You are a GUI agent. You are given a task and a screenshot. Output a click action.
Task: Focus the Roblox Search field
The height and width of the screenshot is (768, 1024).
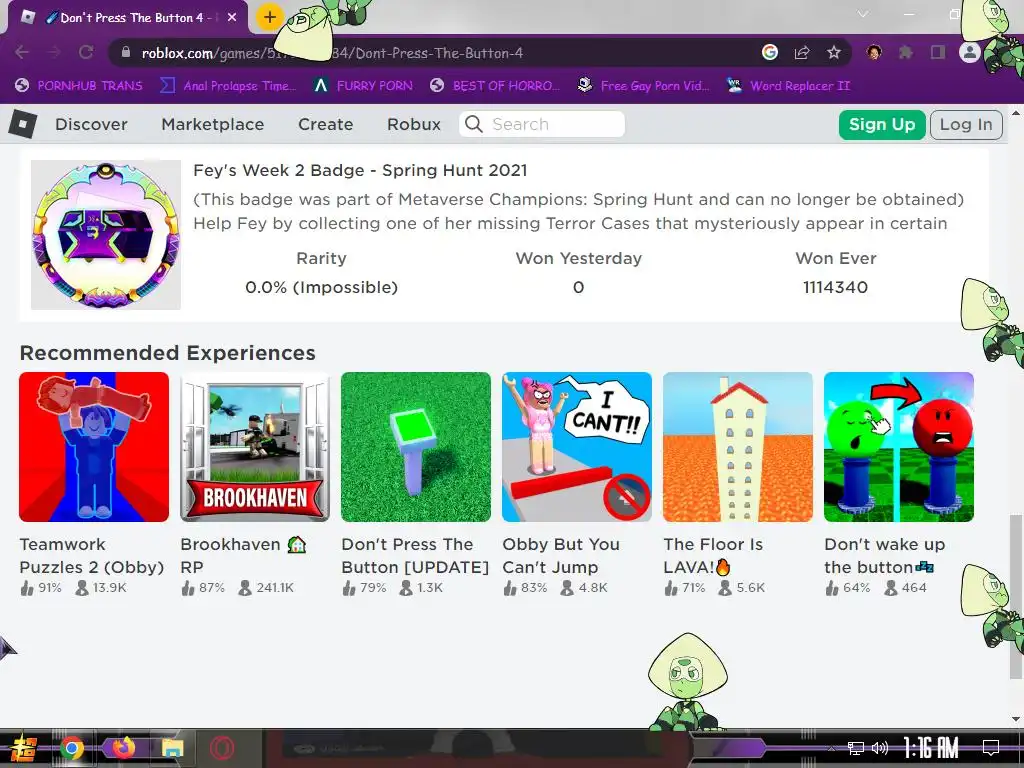[542, 124]
